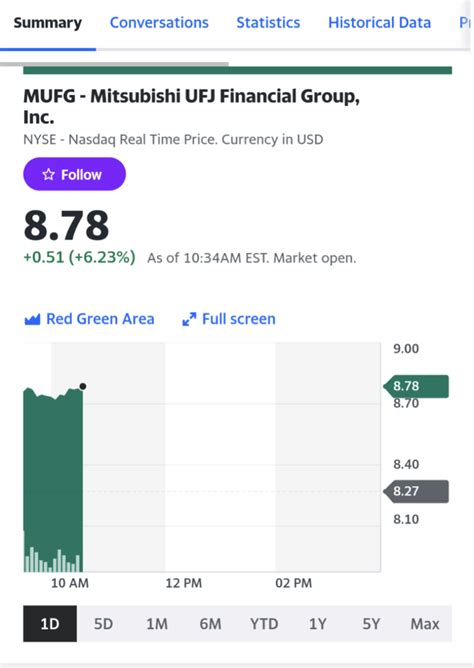This screenshot has height=668, width=474.
Task: Follow the MUFG stock
Action: (75, 174)
